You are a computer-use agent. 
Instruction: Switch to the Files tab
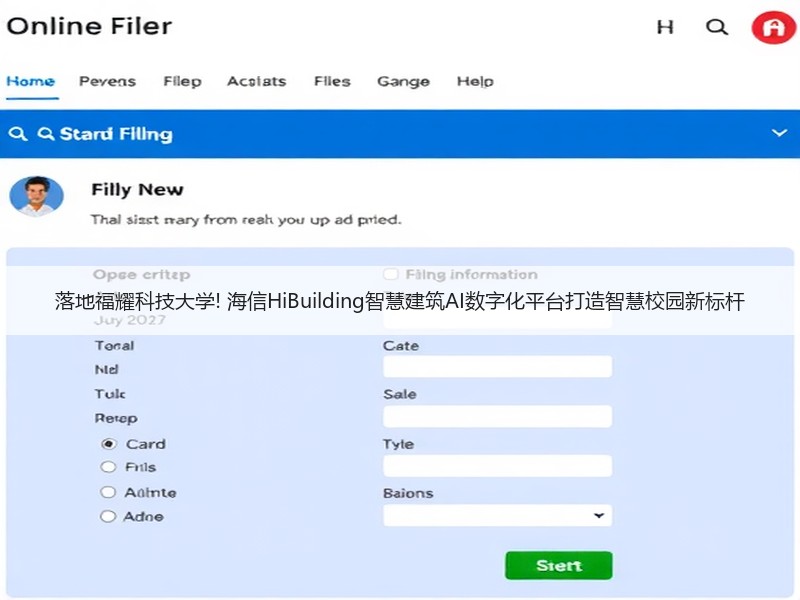[x=332, y=81]
